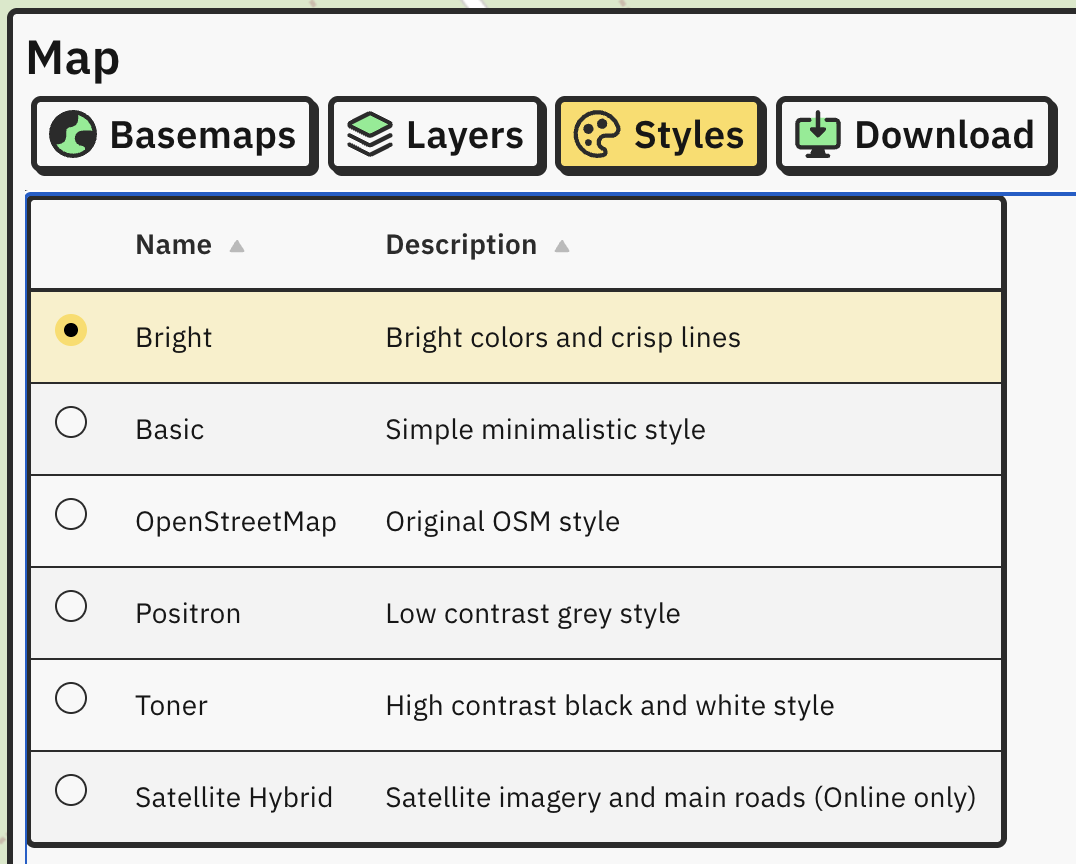This screenshot has width=1076, height=864.
Task: Click the Low contrast grey style description
Action: [x=533, y=614]
